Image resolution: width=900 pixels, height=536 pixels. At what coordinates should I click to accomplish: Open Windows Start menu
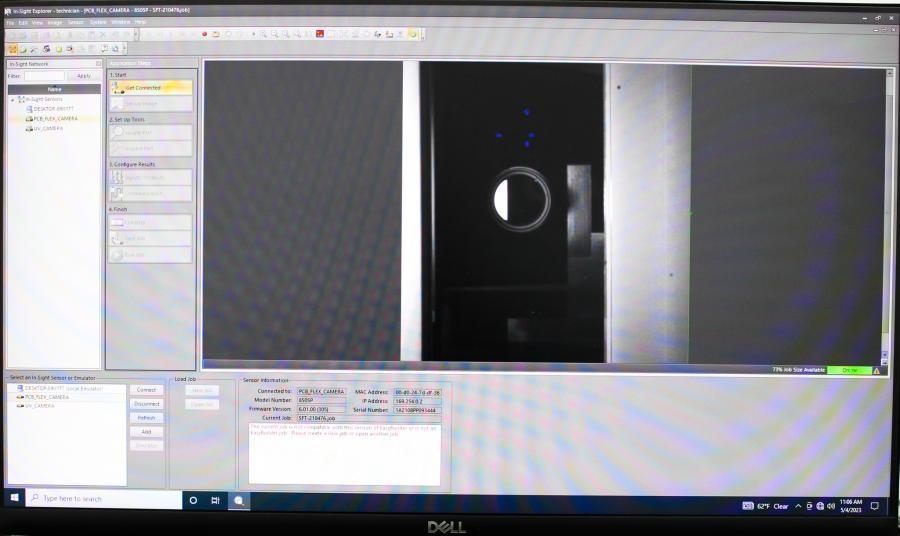click(x=14, y=498)
